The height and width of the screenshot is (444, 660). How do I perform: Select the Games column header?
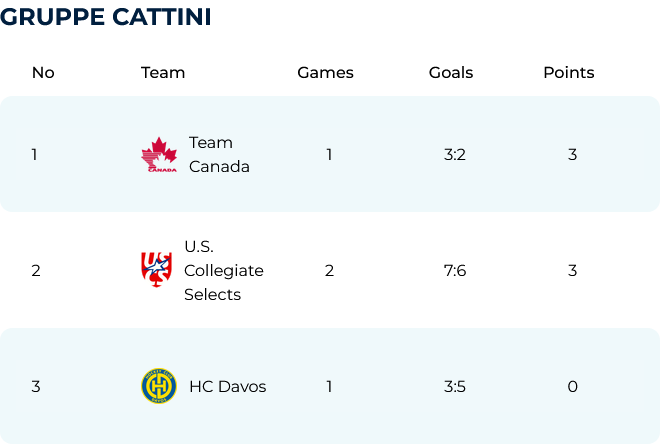click(x=325, y=72)
